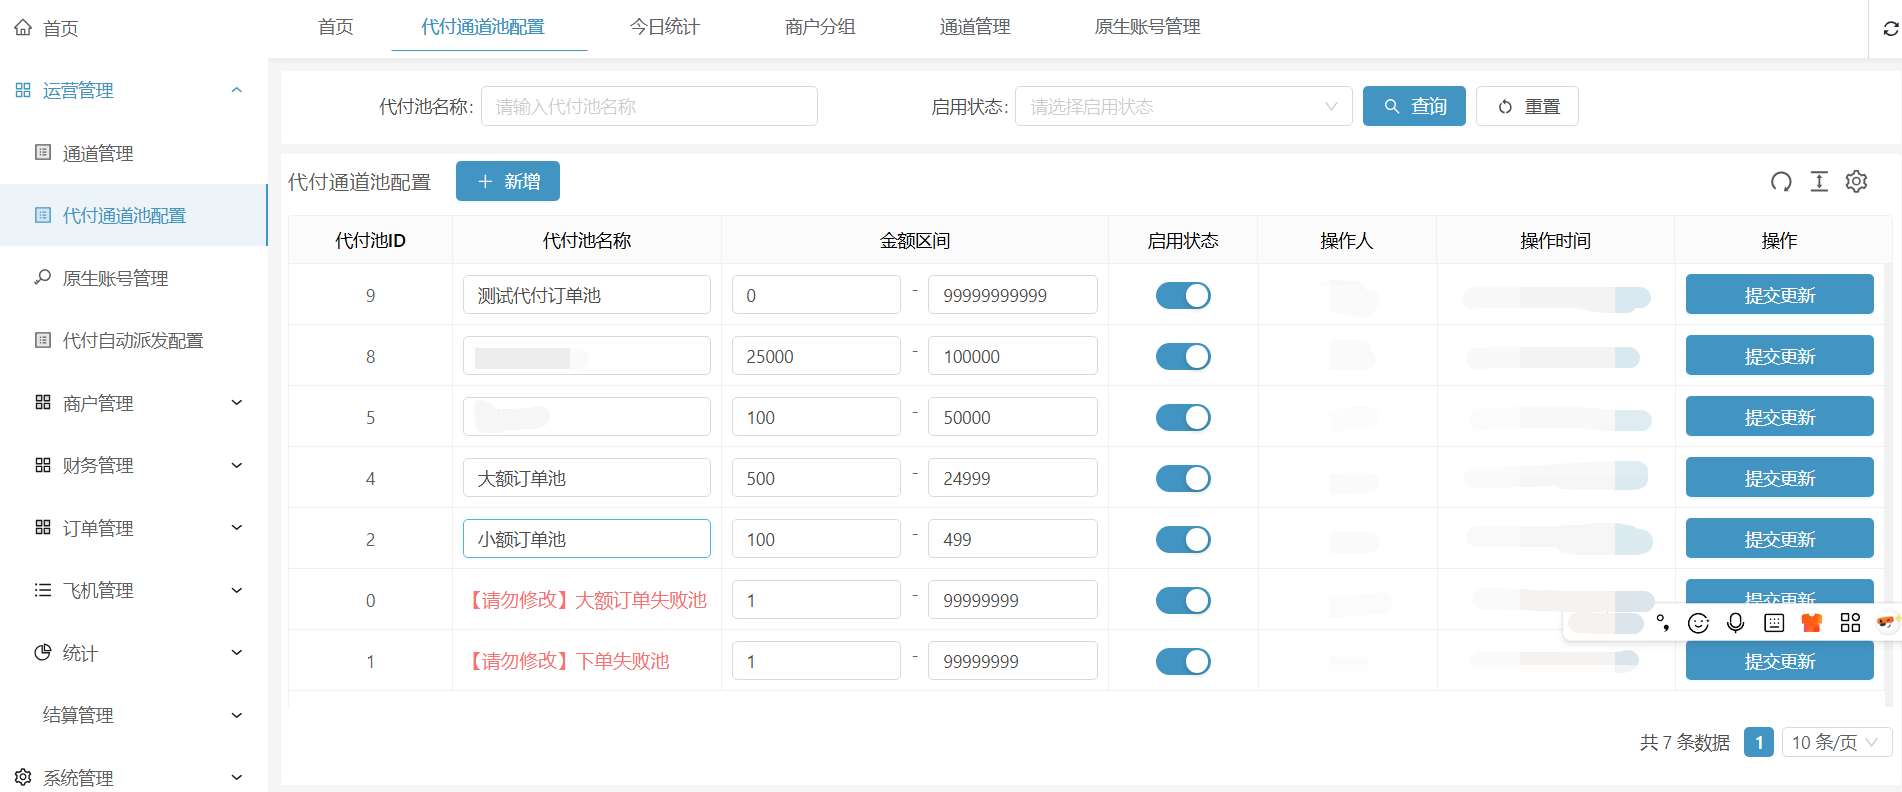Click the 运营管理 grid icon
This screenshot has width=1902, height=792.
pos(23,90)
